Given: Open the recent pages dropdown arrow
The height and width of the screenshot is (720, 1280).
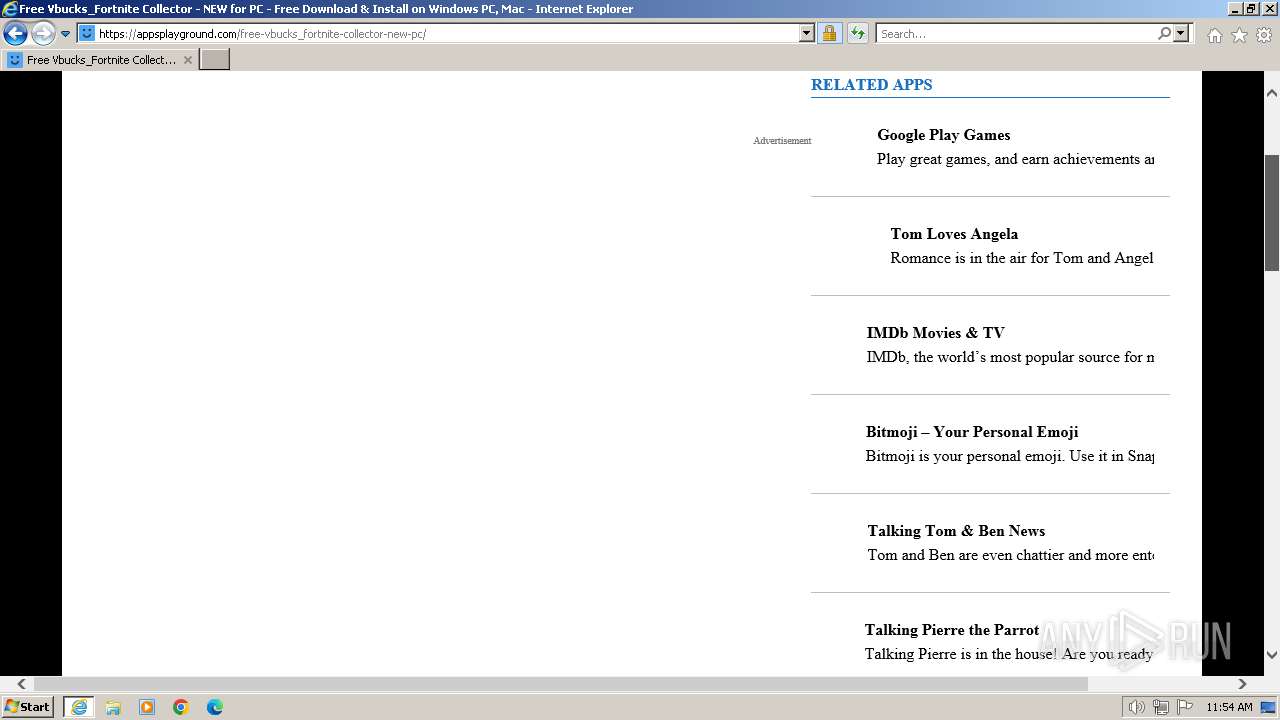Looking at the screenshot, I should pyautogui.click(x=65, y=34).
